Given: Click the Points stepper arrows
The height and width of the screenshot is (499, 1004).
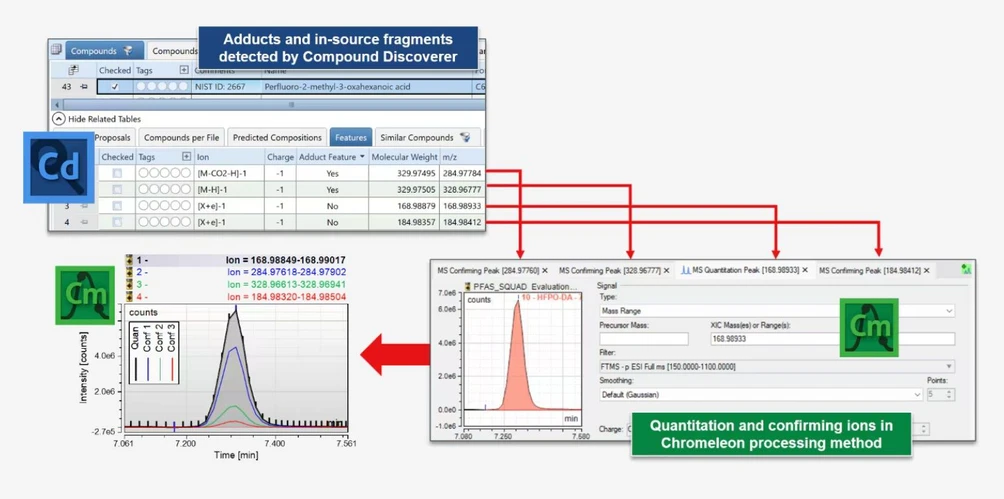Looking at the screenshot, I should click(949, 395).
